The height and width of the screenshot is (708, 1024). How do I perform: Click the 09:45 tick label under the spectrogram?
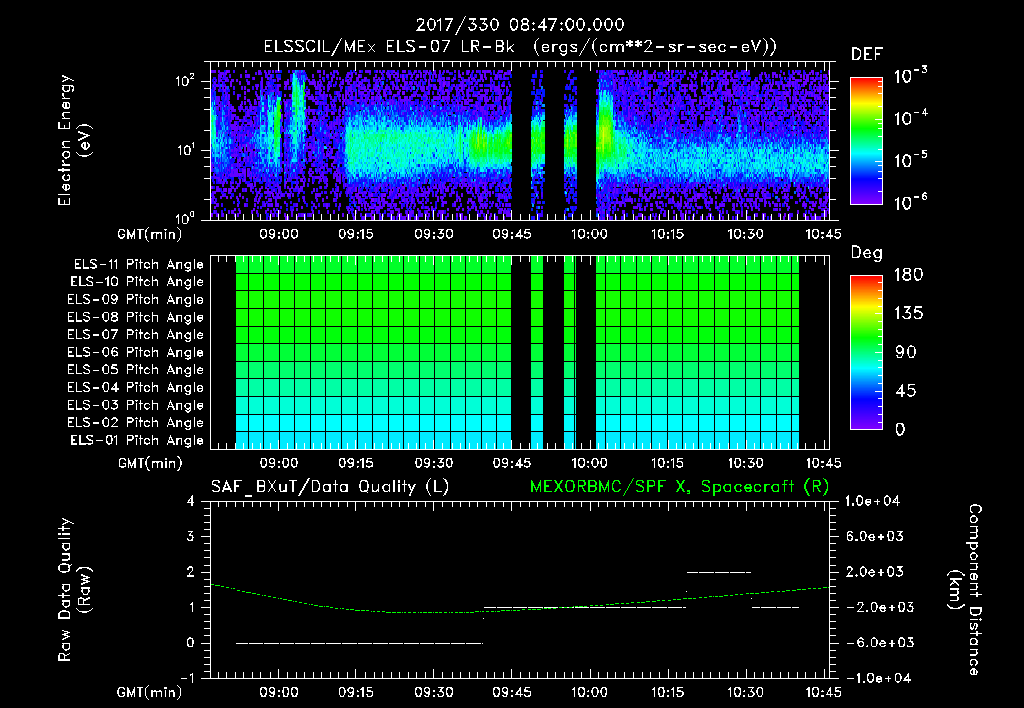[x=511, y=234]
